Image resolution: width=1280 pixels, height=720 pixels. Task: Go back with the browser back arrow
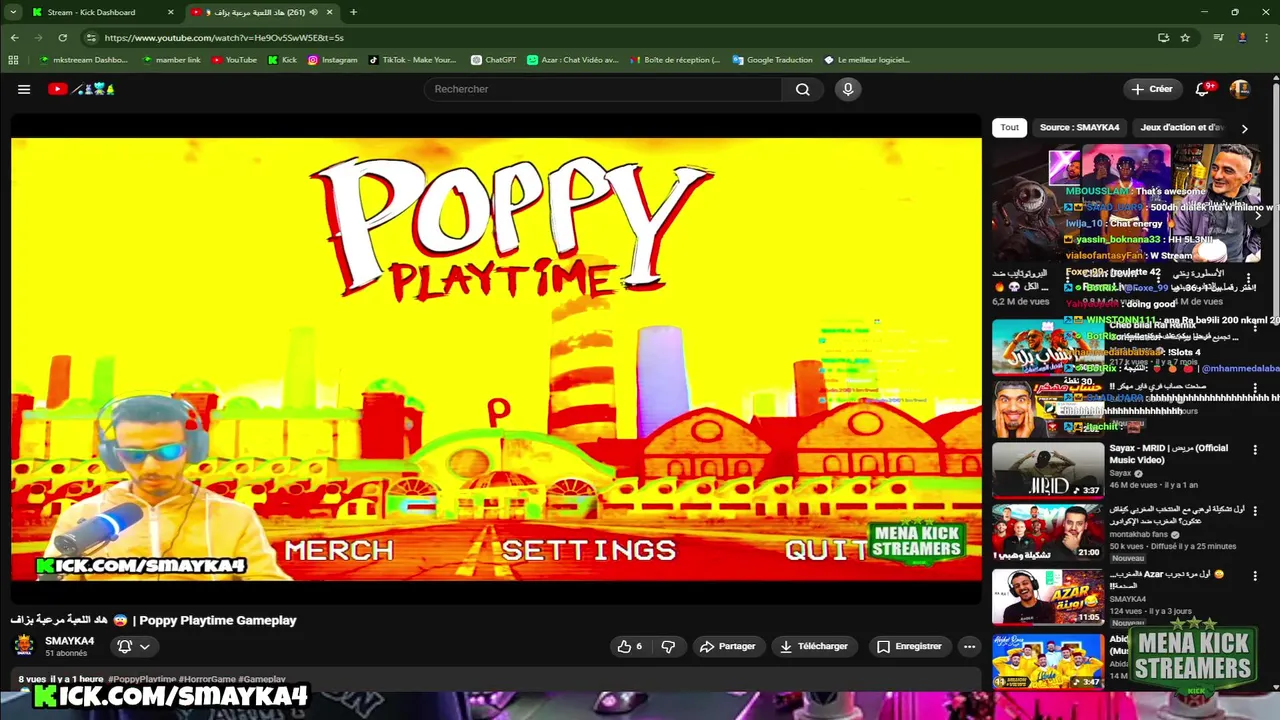[x=14, y=38]
